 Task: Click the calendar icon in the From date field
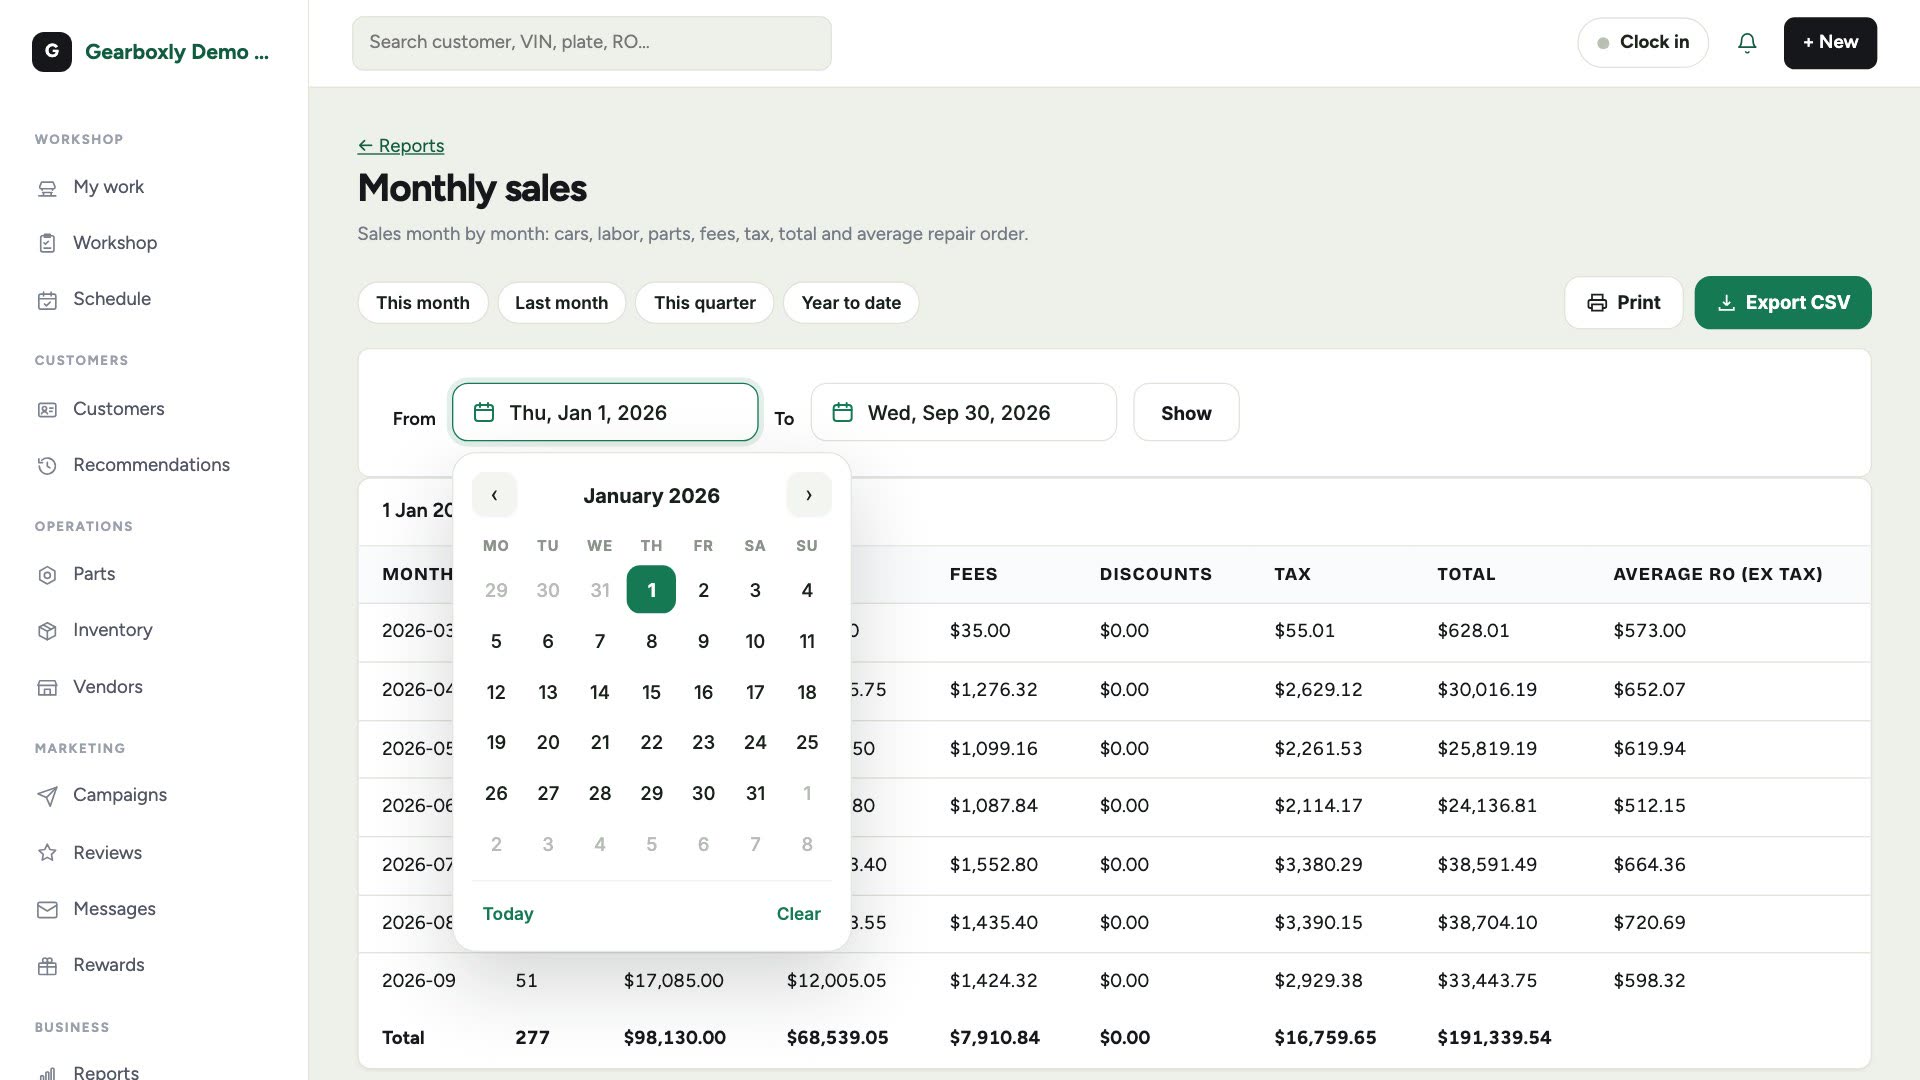[484, 412]
